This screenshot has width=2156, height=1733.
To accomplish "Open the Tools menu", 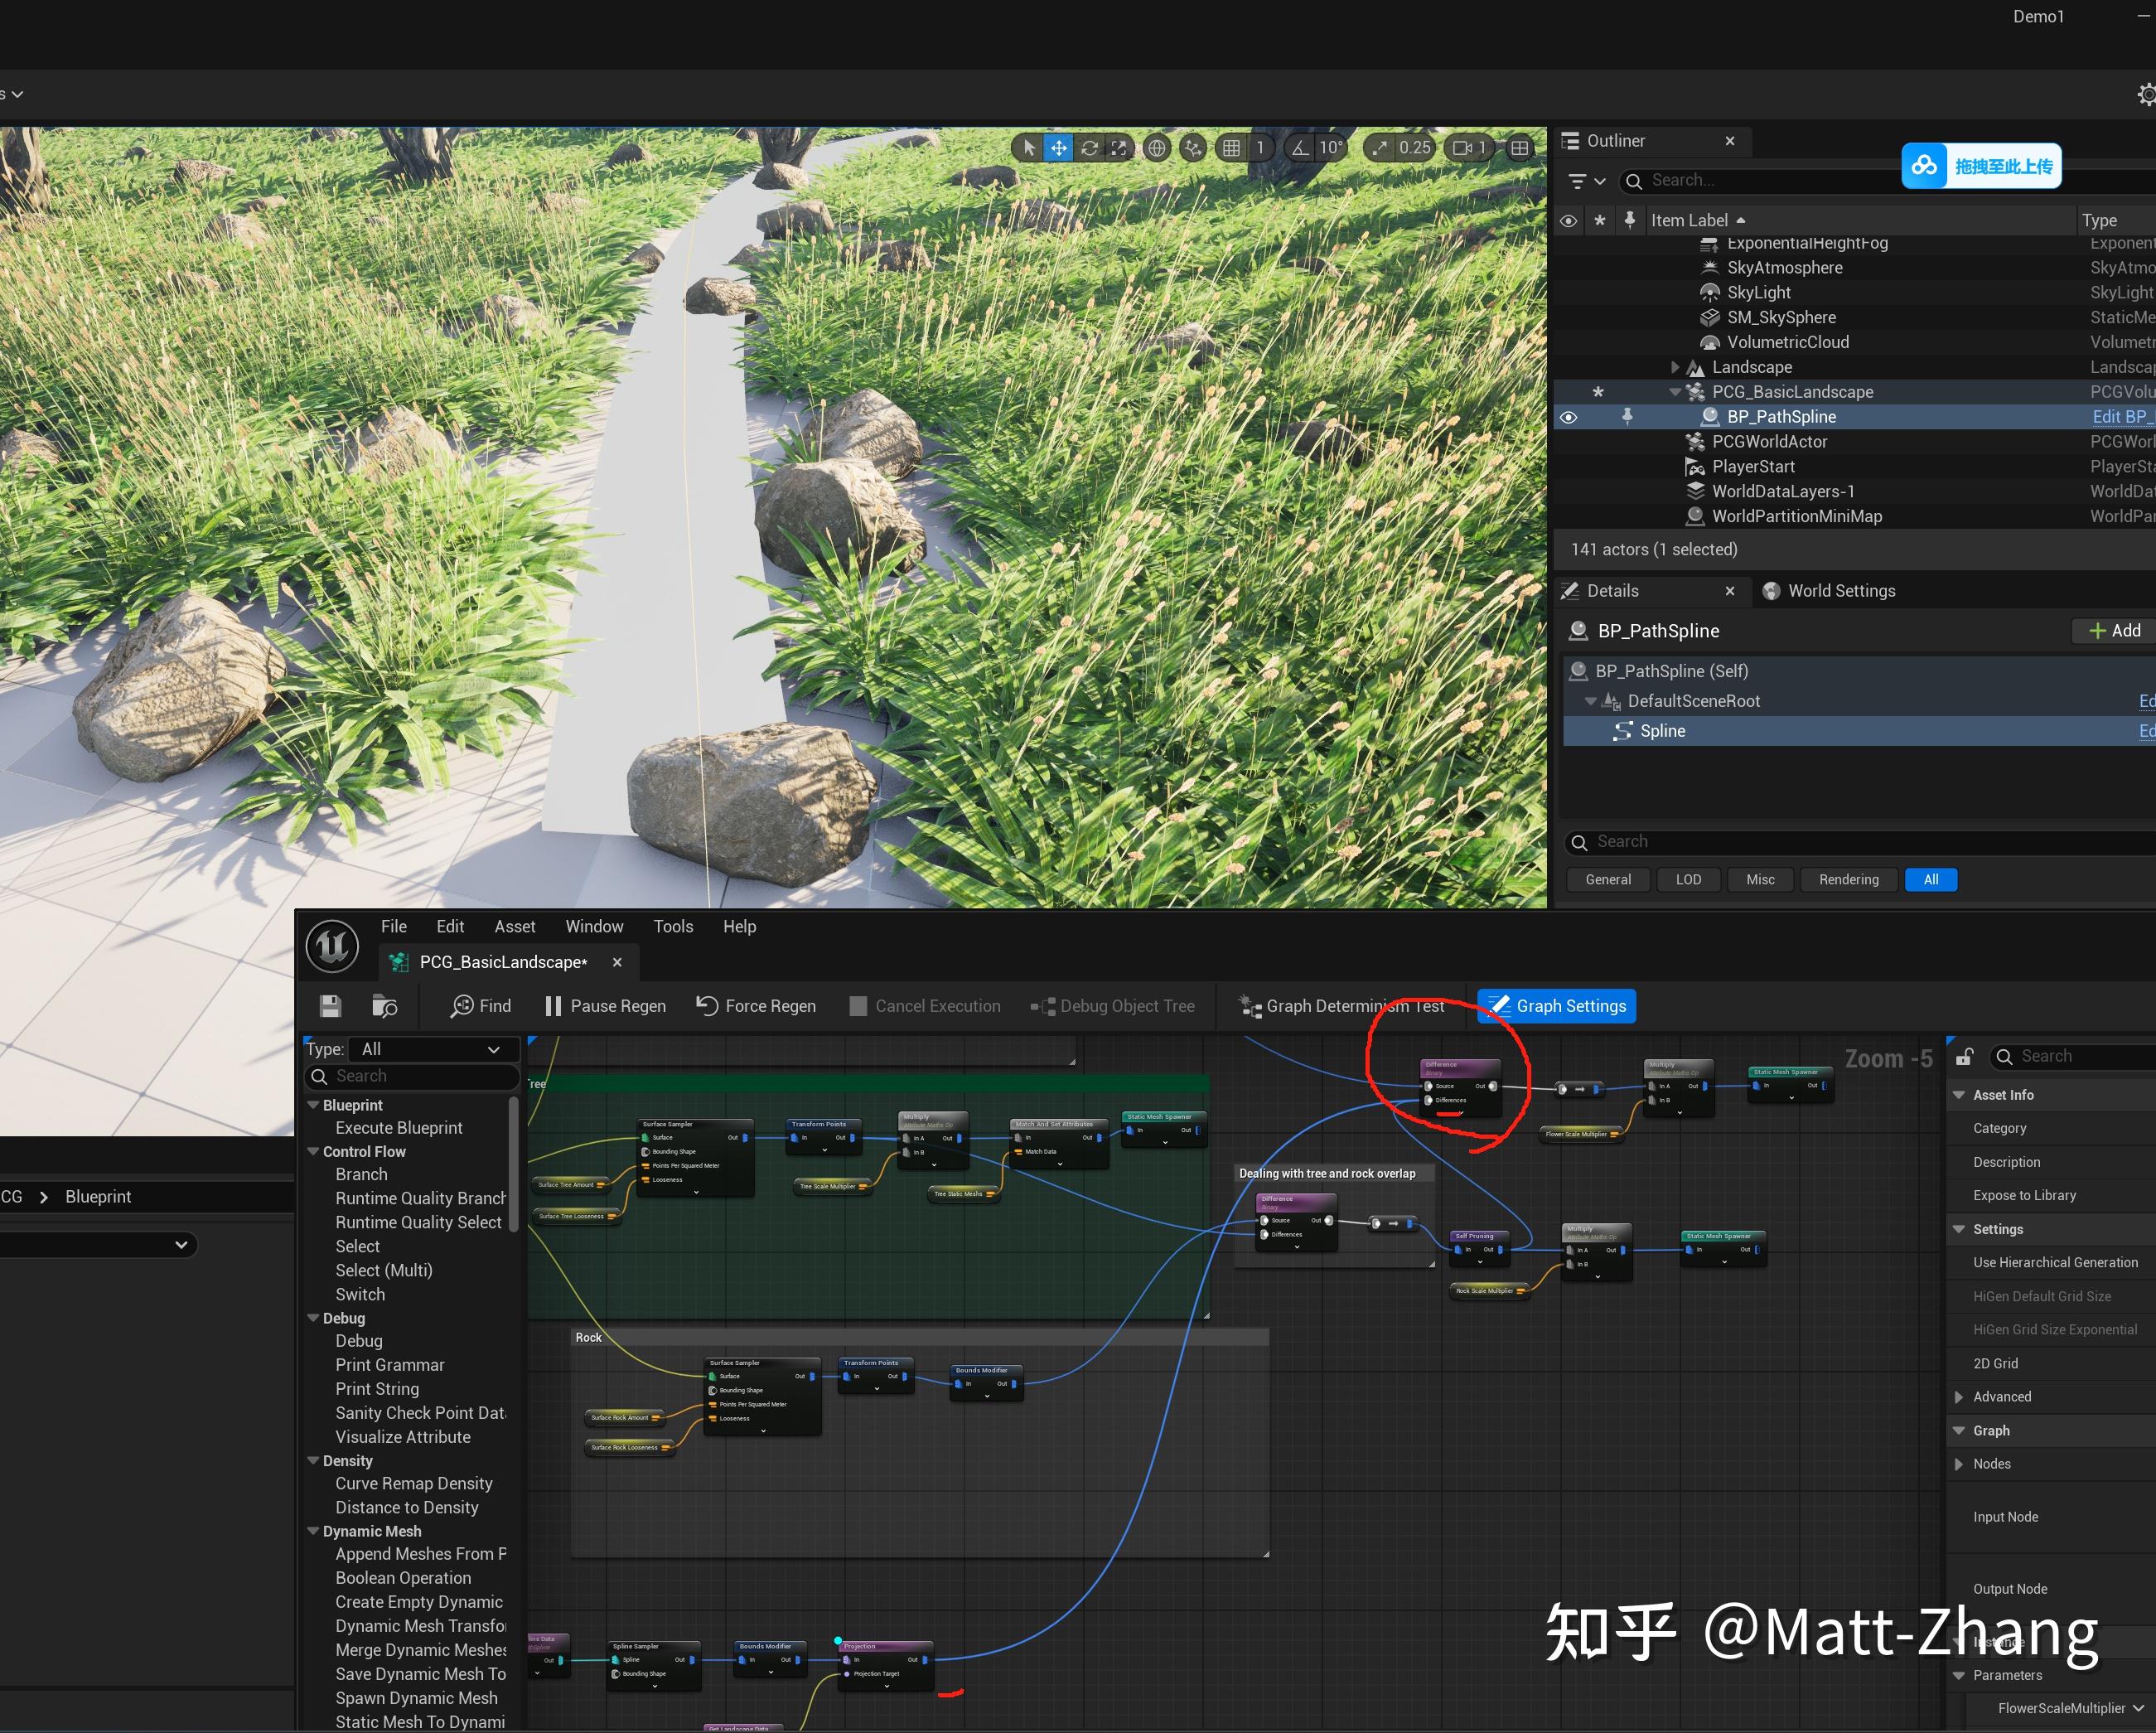I will pyautogui.click(x=672, y=926).
